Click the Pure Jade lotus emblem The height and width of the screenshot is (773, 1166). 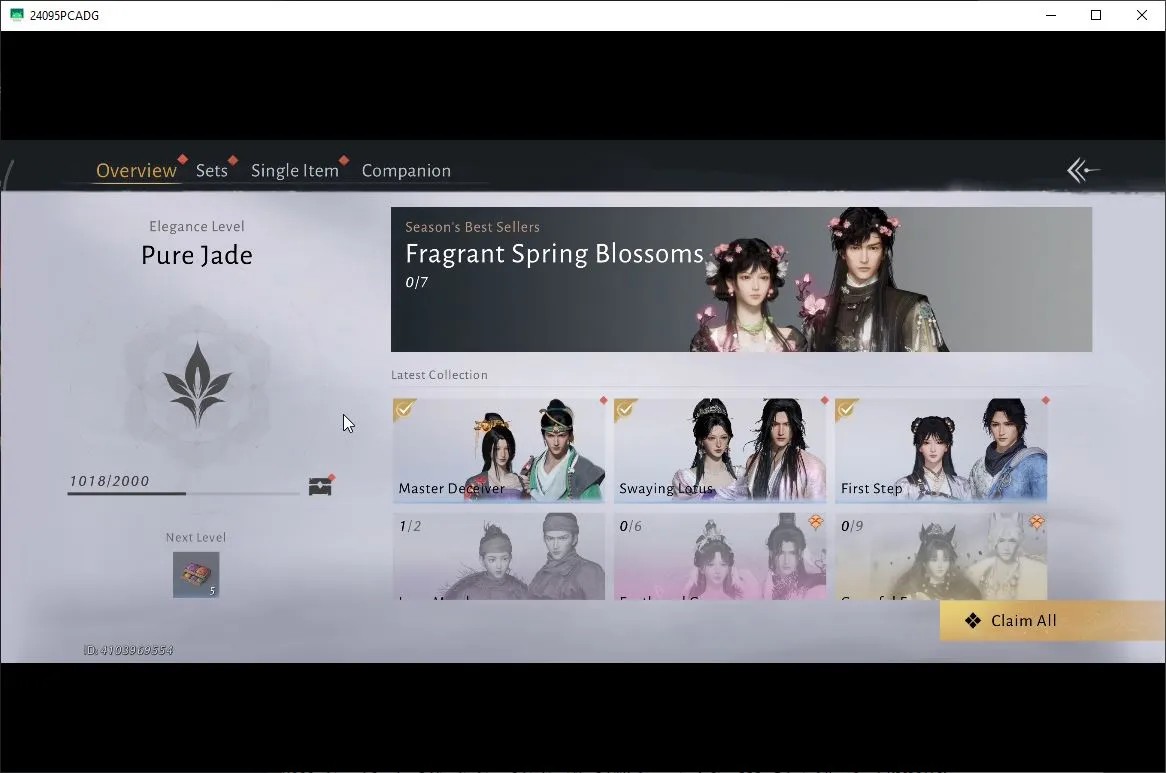197,384
